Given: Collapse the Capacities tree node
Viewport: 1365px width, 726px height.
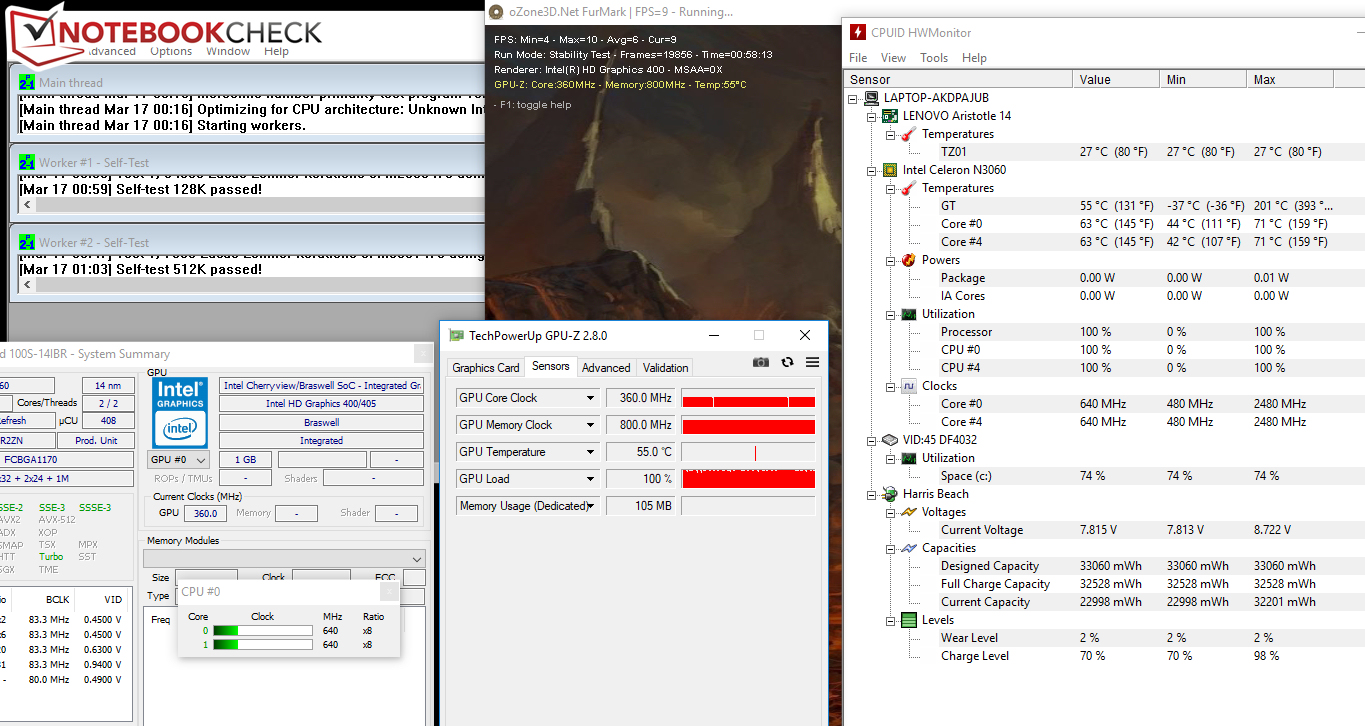Looking at the screenshot, I should coord(889,548).
